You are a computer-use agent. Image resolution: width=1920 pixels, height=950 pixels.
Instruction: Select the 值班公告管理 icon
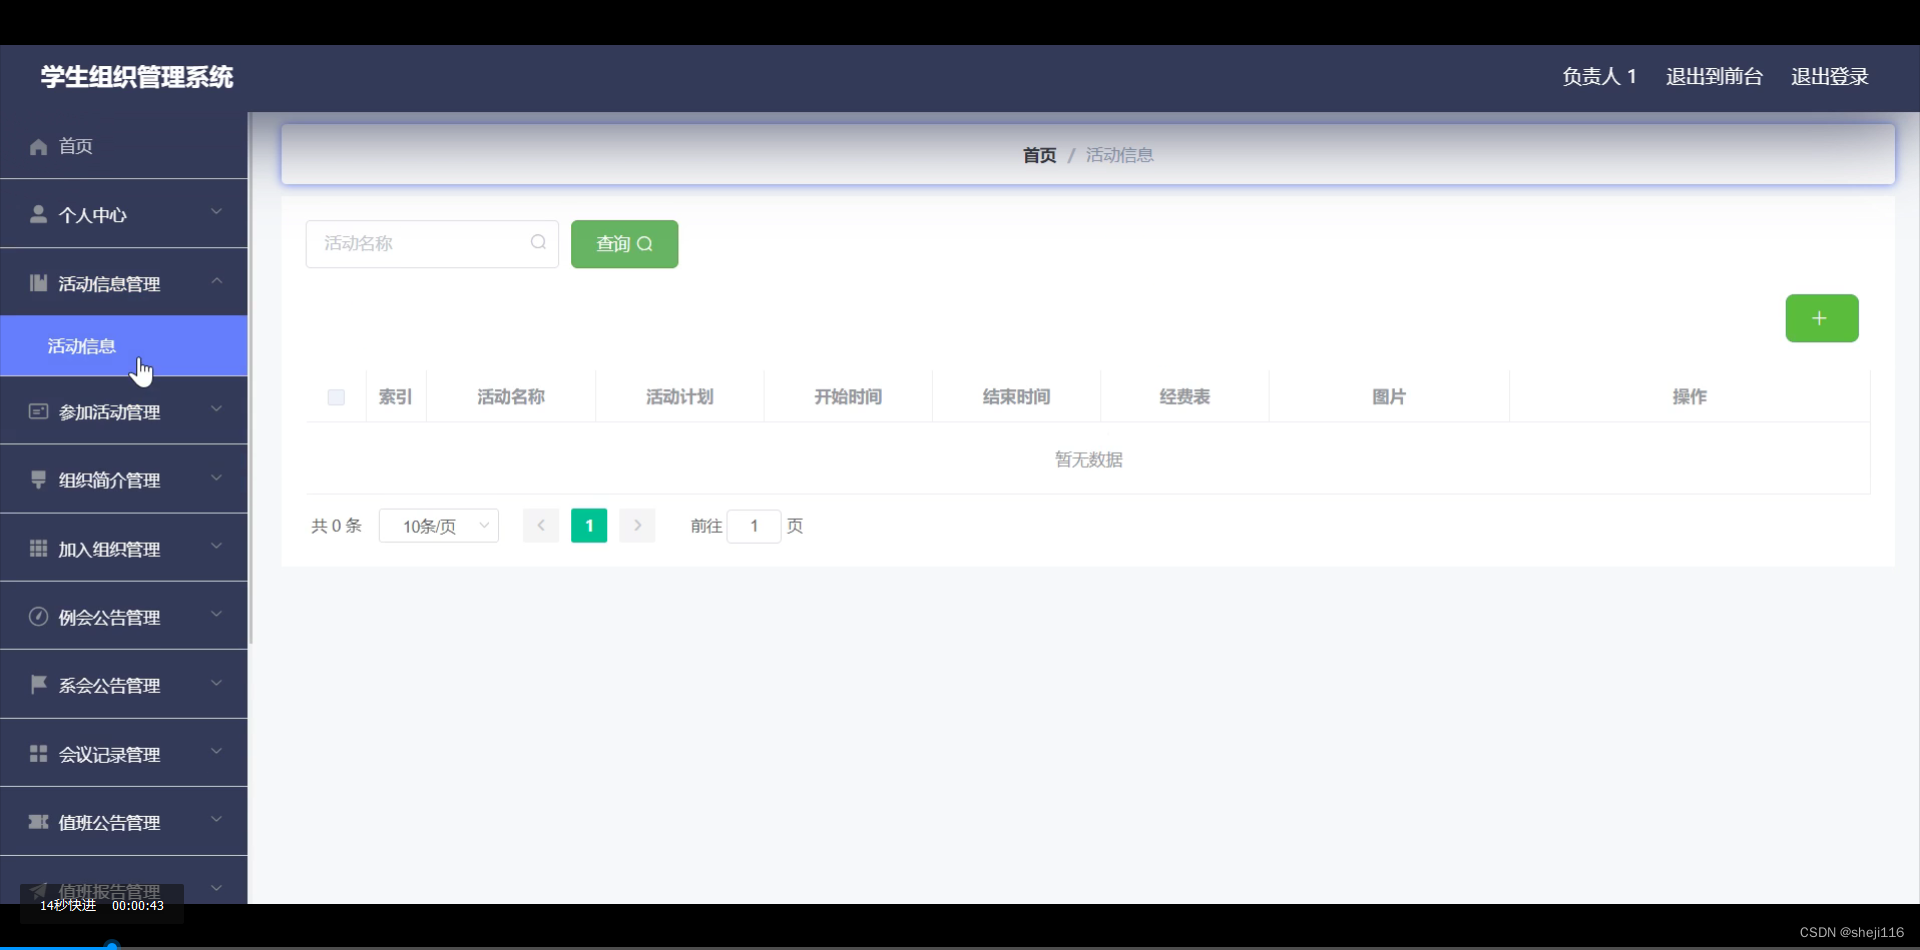tap(37, 821)
